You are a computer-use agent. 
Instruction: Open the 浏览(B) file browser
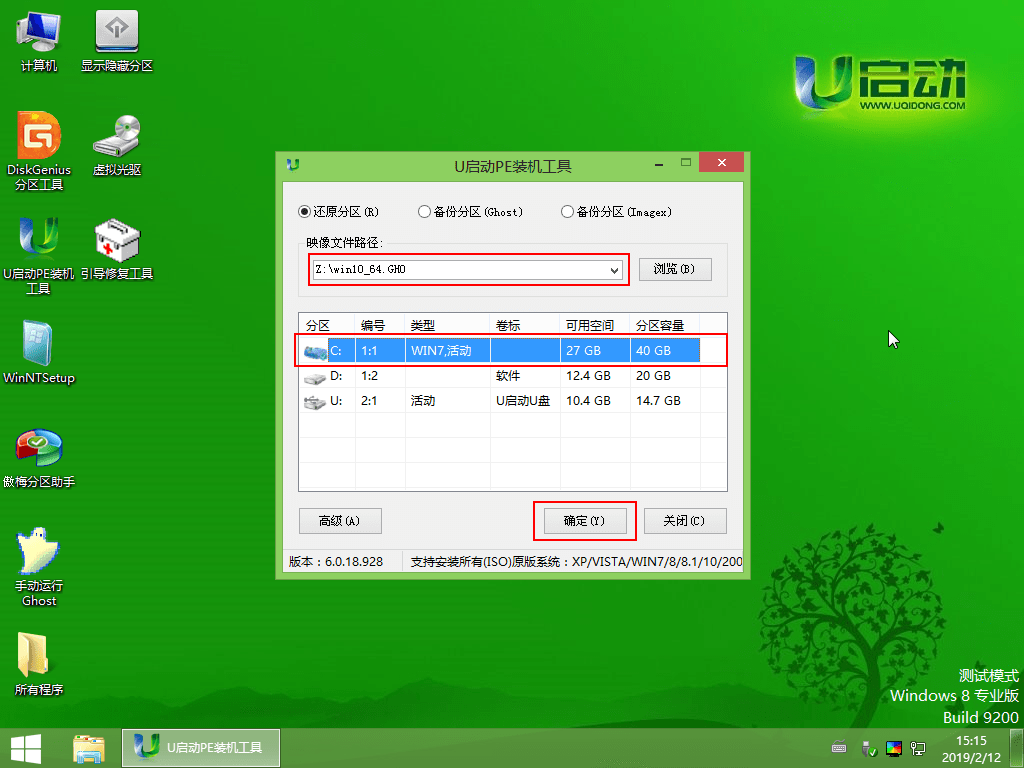point(676,269)
